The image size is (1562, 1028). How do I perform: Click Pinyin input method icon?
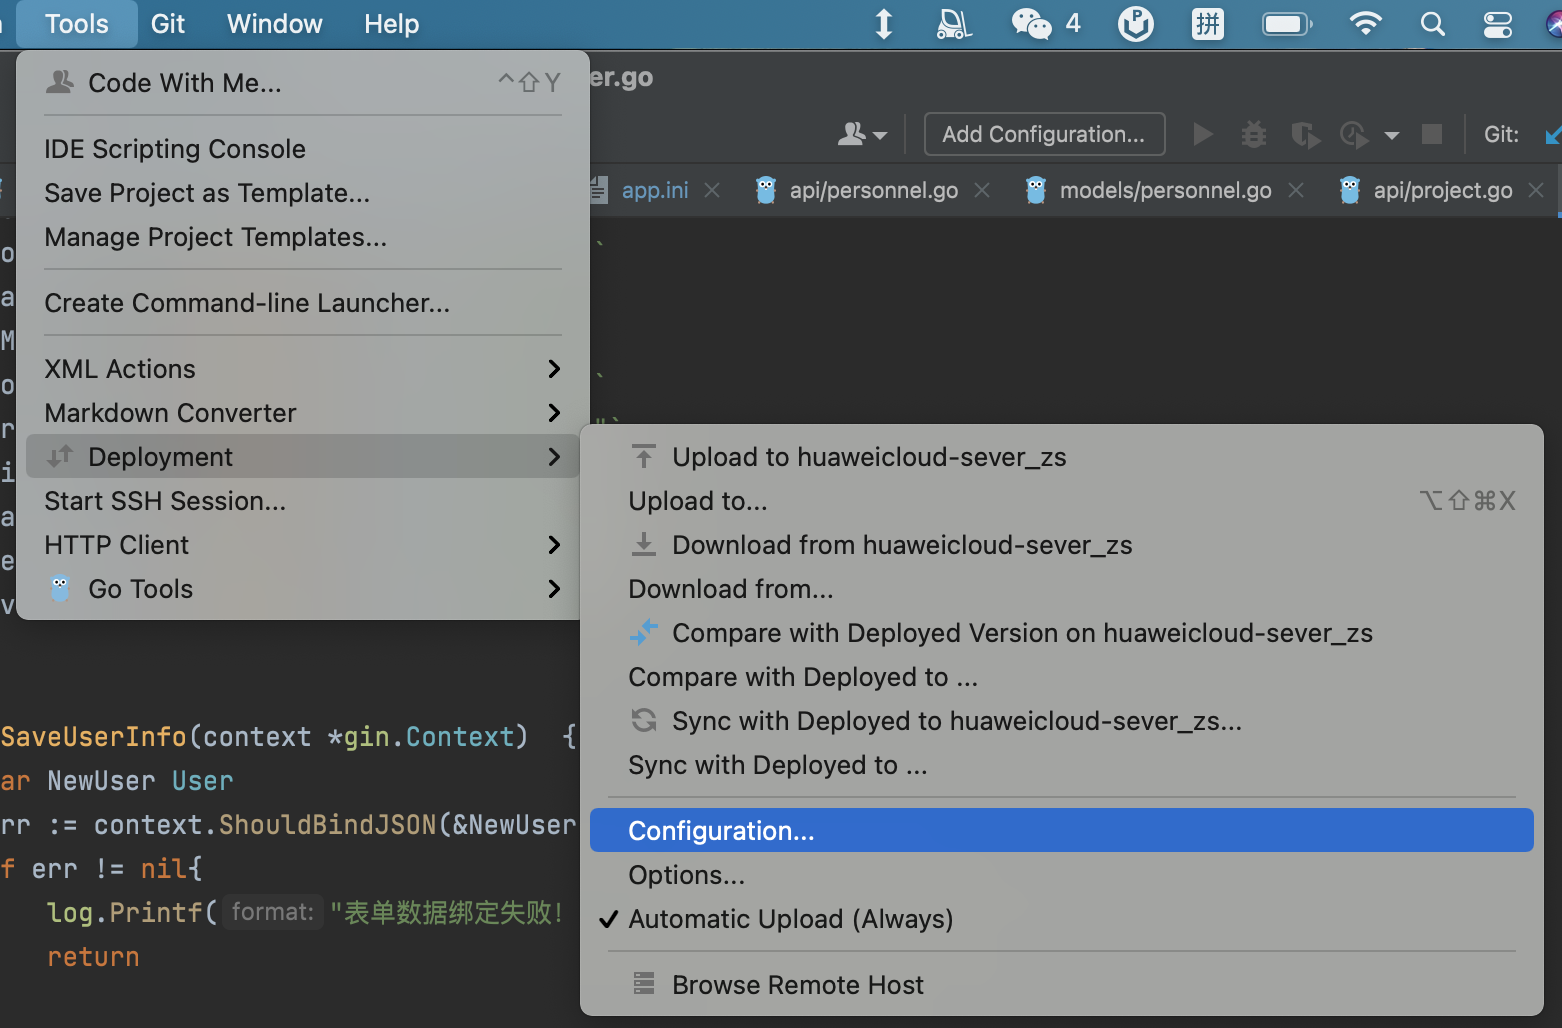coord(1208,24)
